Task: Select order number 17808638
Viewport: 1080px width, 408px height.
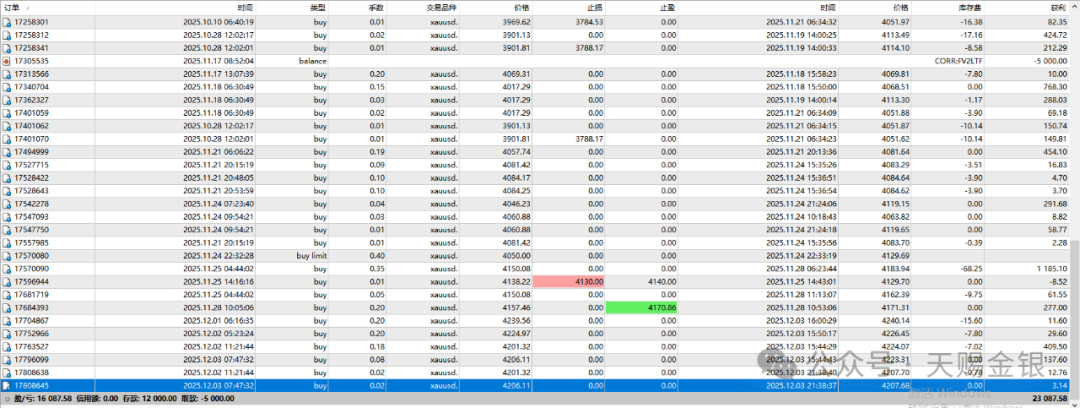Action: 32,372
